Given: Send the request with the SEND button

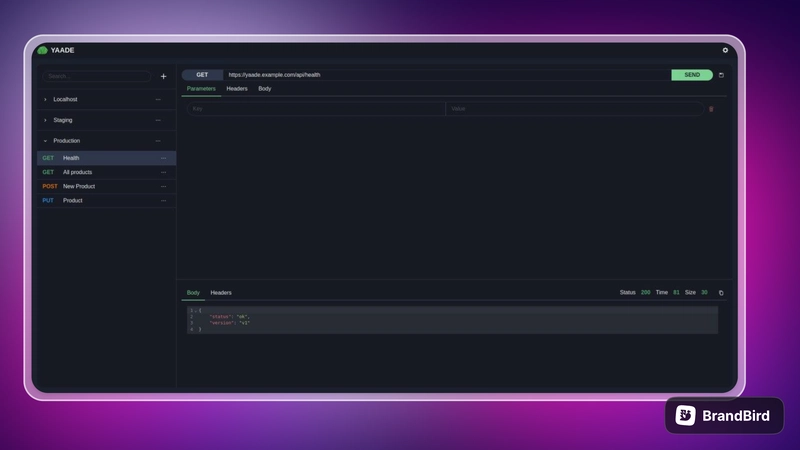Looking at the screenshot, I should pos(692,75).
